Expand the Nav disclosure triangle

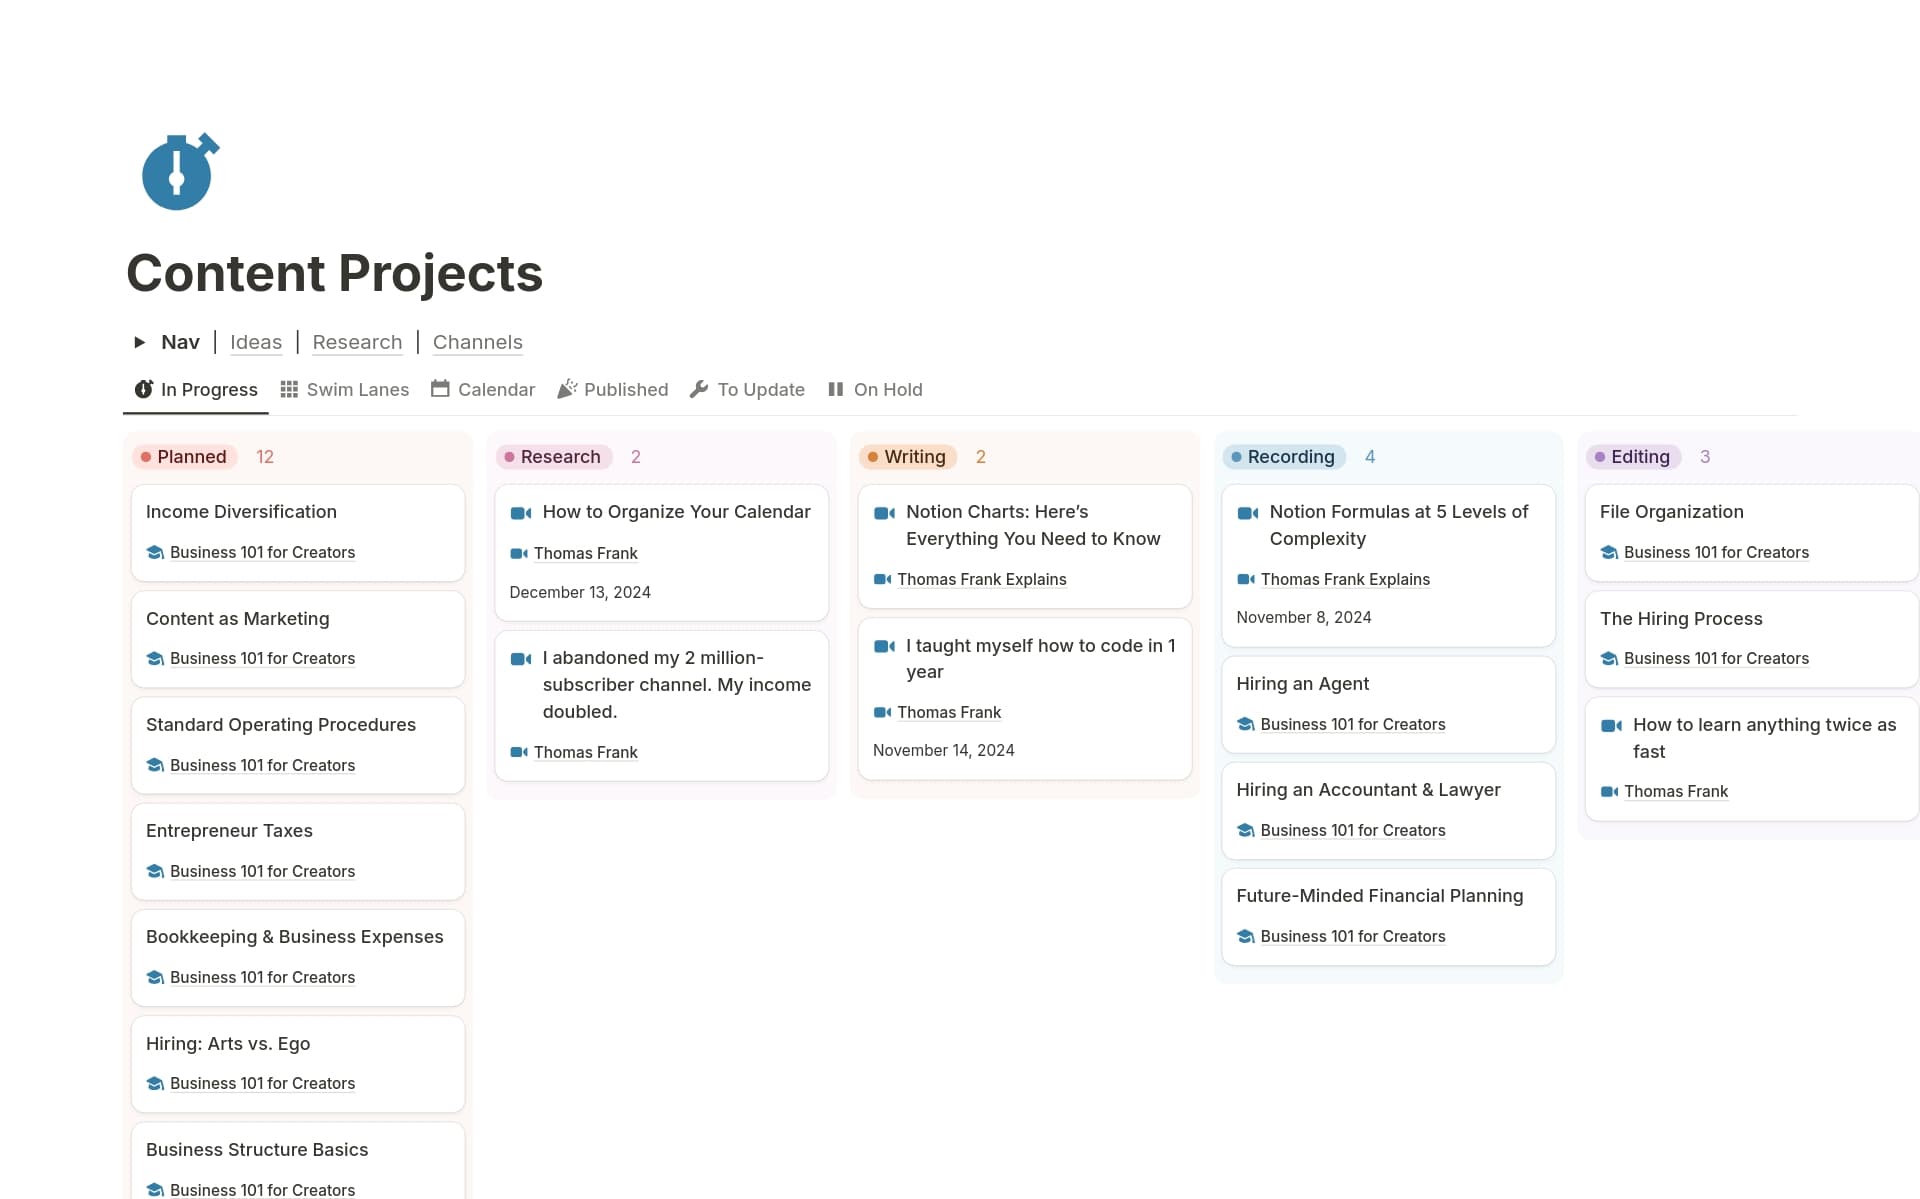point(139,342)
